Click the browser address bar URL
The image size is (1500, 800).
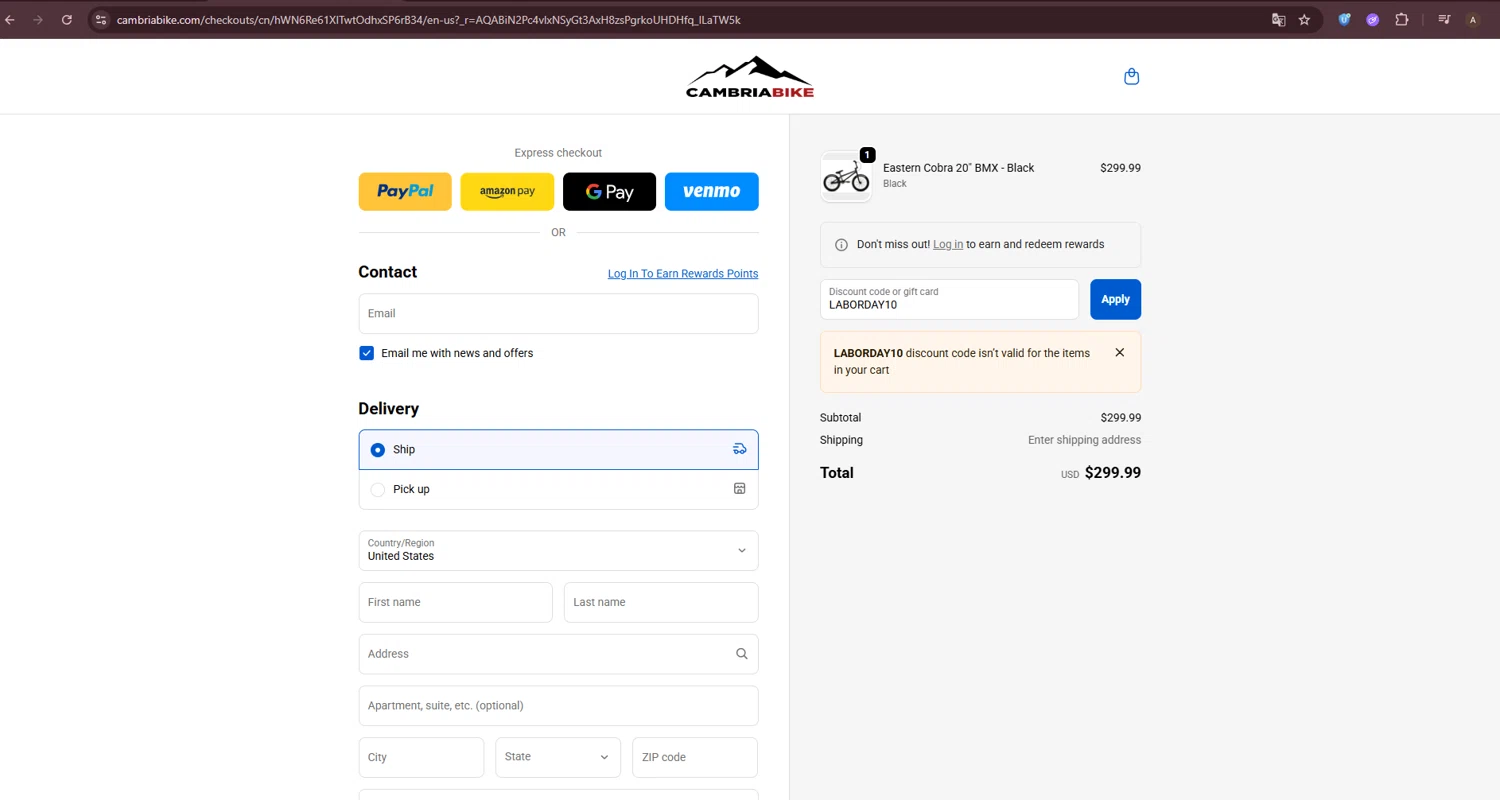click(428, 20)
